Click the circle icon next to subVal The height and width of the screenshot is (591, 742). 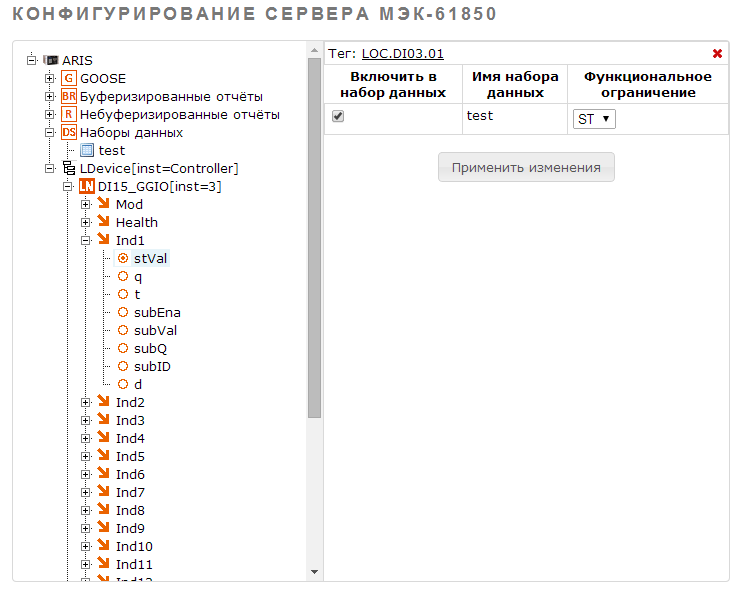point(123,330)
